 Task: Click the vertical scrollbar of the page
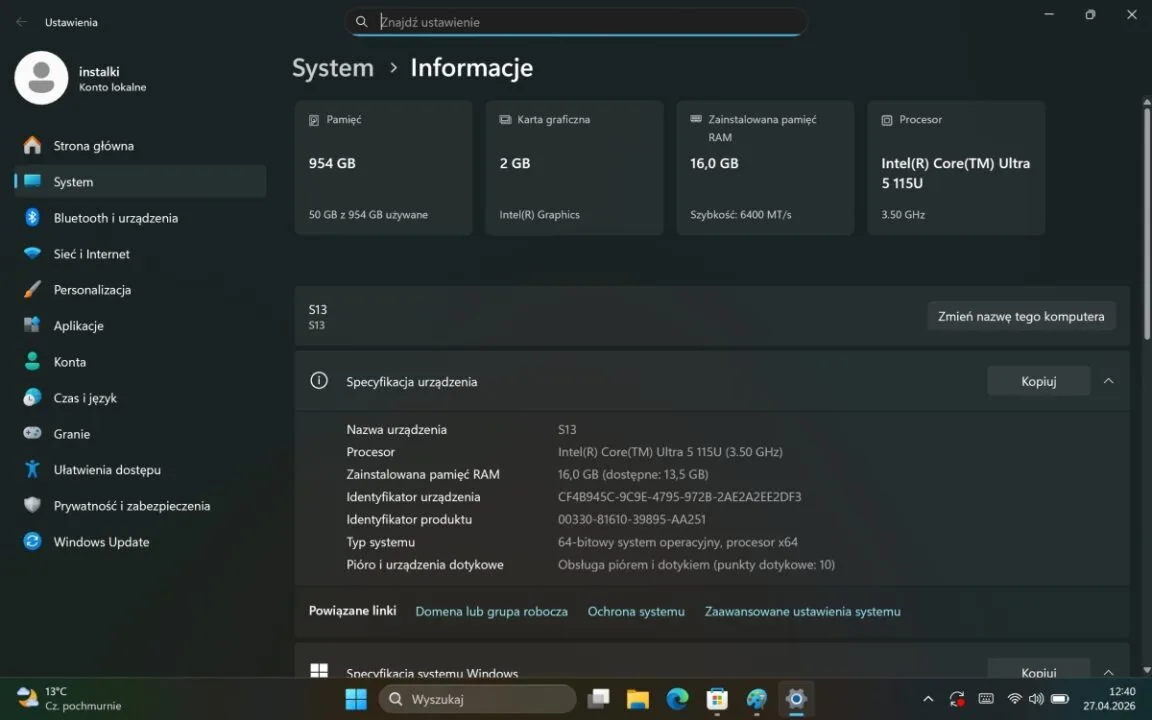tap(1146, 300)
